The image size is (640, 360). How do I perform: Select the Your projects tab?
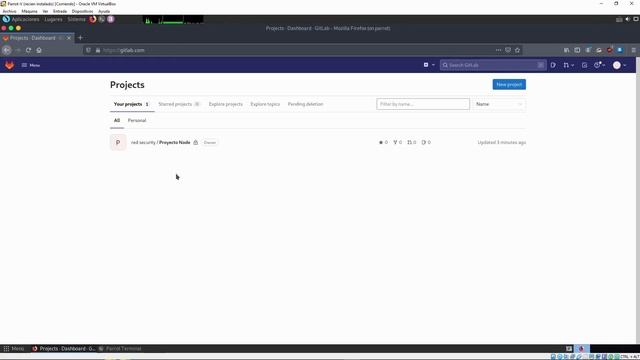point(131,104)
